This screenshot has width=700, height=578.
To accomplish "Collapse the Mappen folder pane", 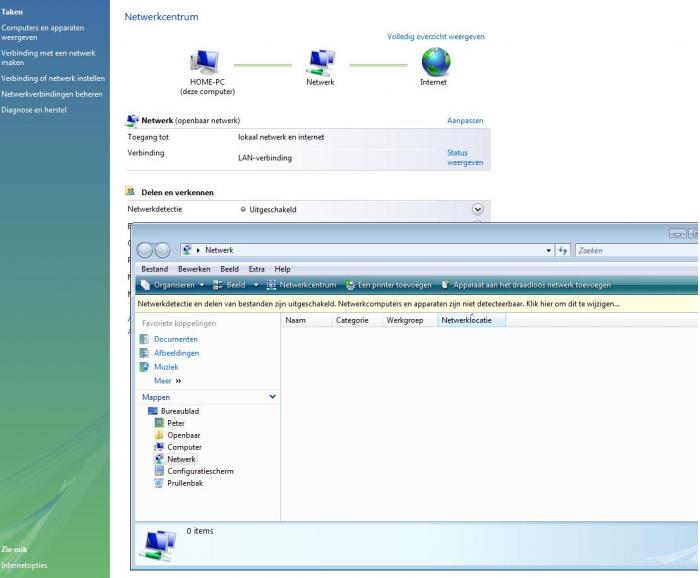I will (273, 397).
